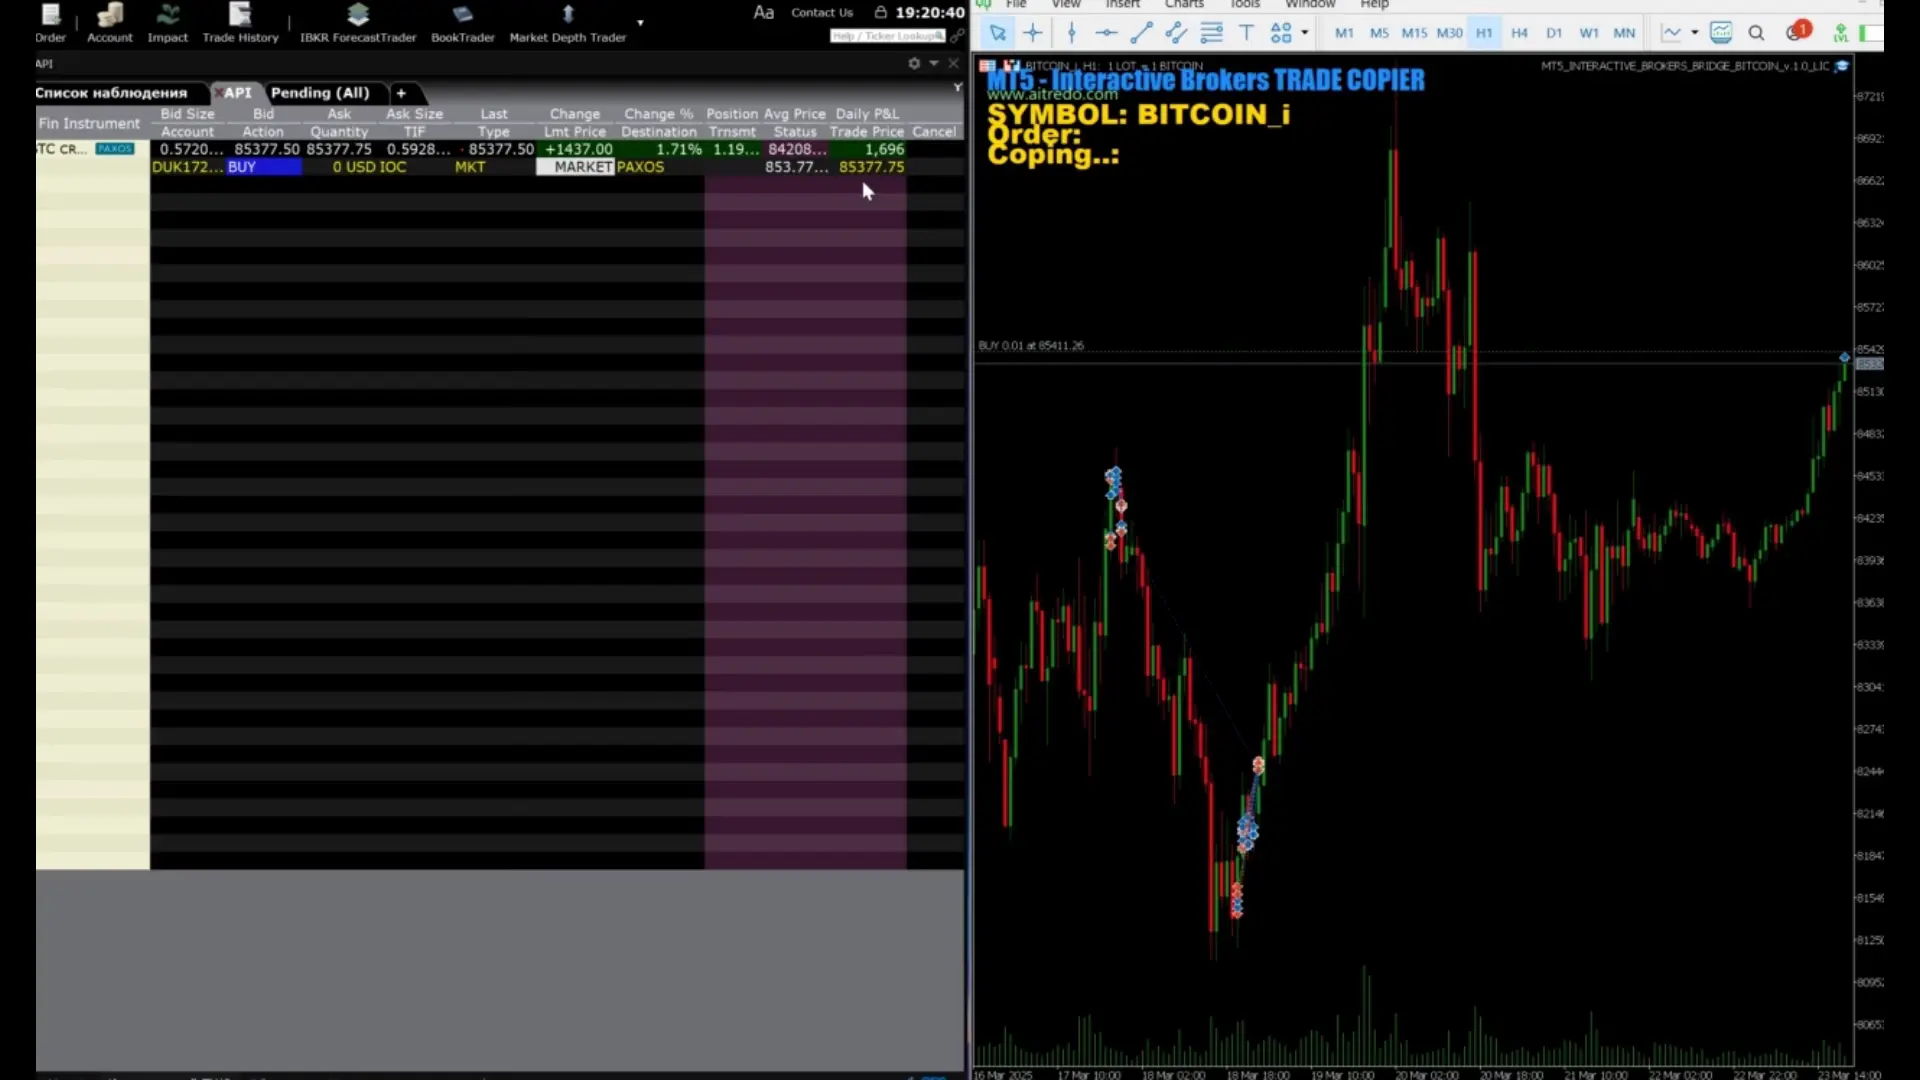Click the PAXOS badge in instrument row
This screenshot has width=1920, height=1080.
tap(115, 149)
